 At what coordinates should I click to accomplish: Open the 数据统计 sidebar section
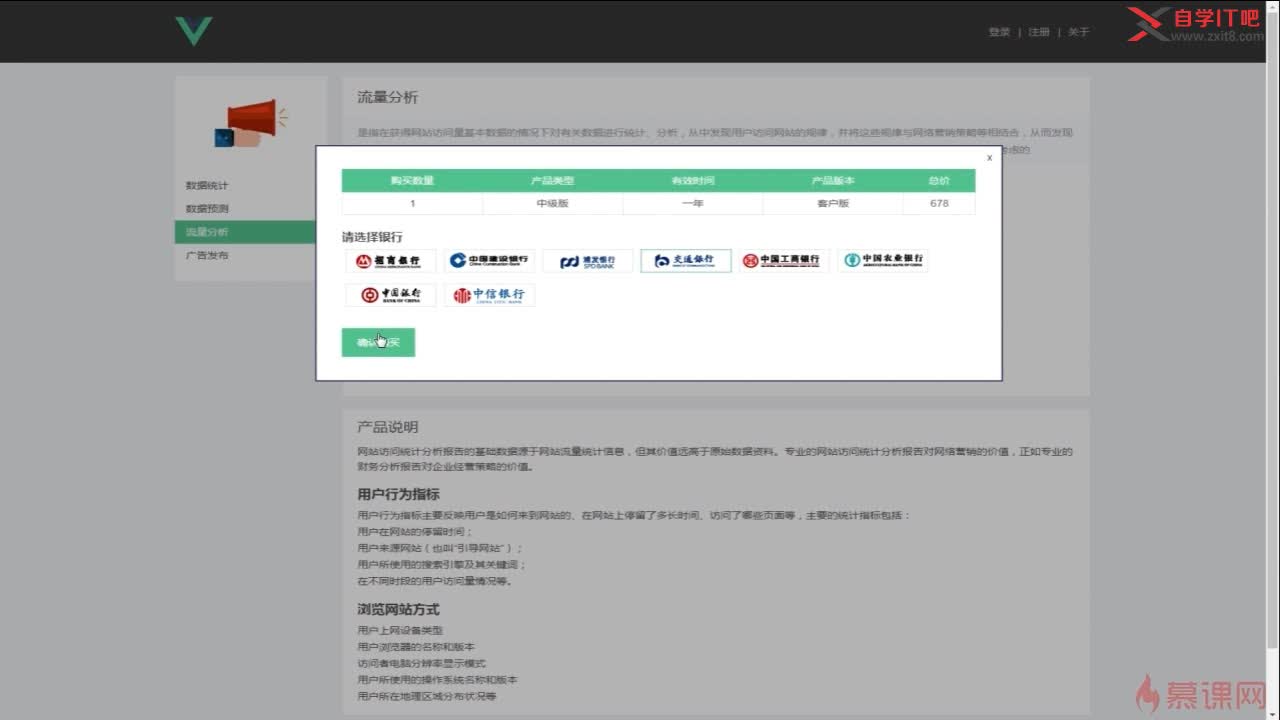tap(210, 186)
